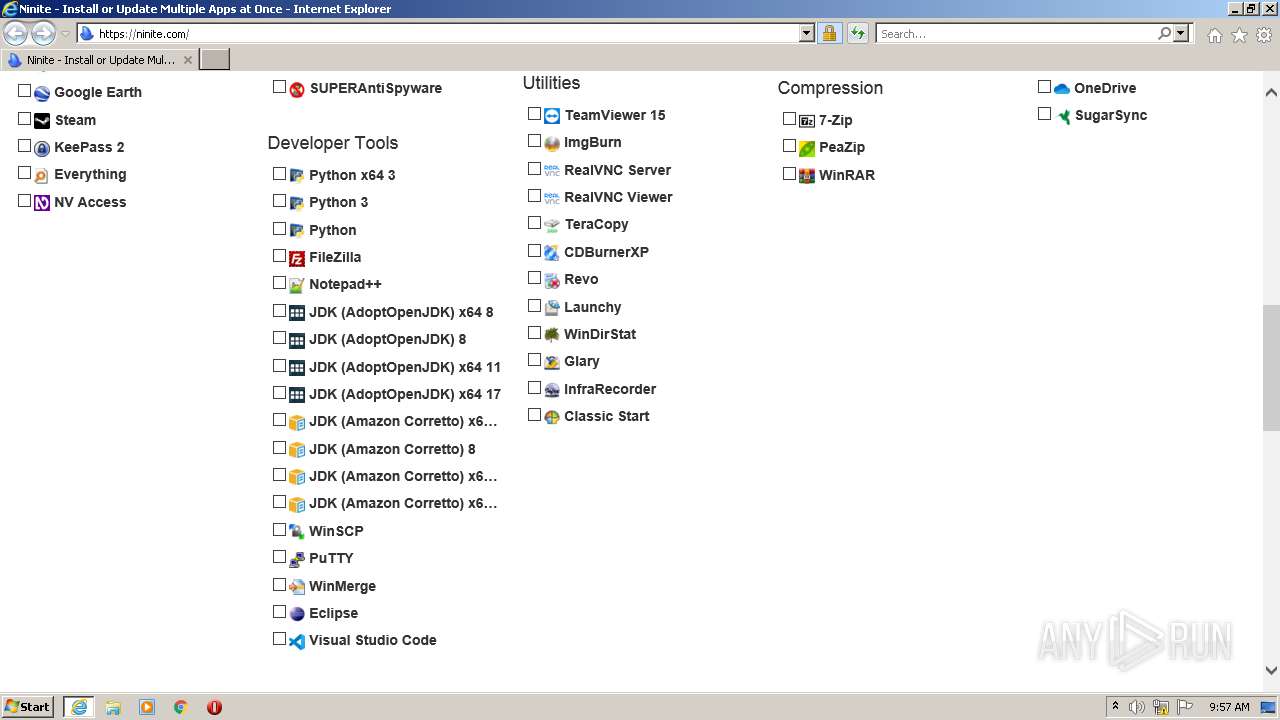This screenshot has height=720, width=1280.
Task: Click the SUPERAntiSpyware icon
Action: click(297, 89)
